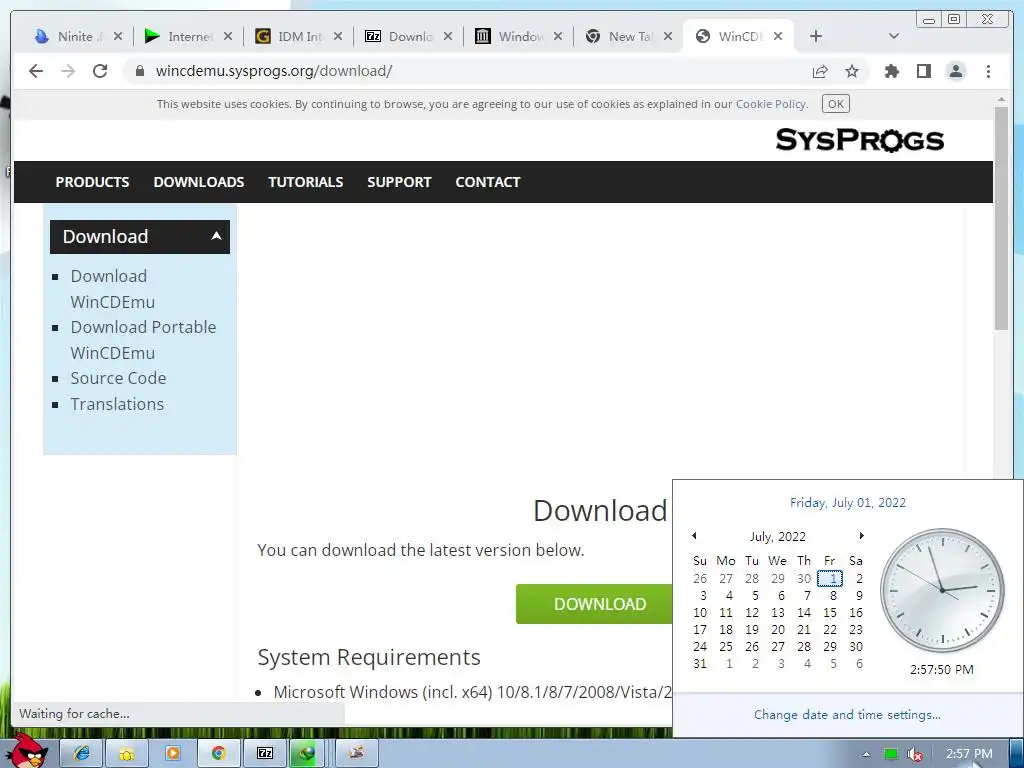Open the PRODUCTS menu
This screenshot has height=768, width=1024.
pos(92,182)
